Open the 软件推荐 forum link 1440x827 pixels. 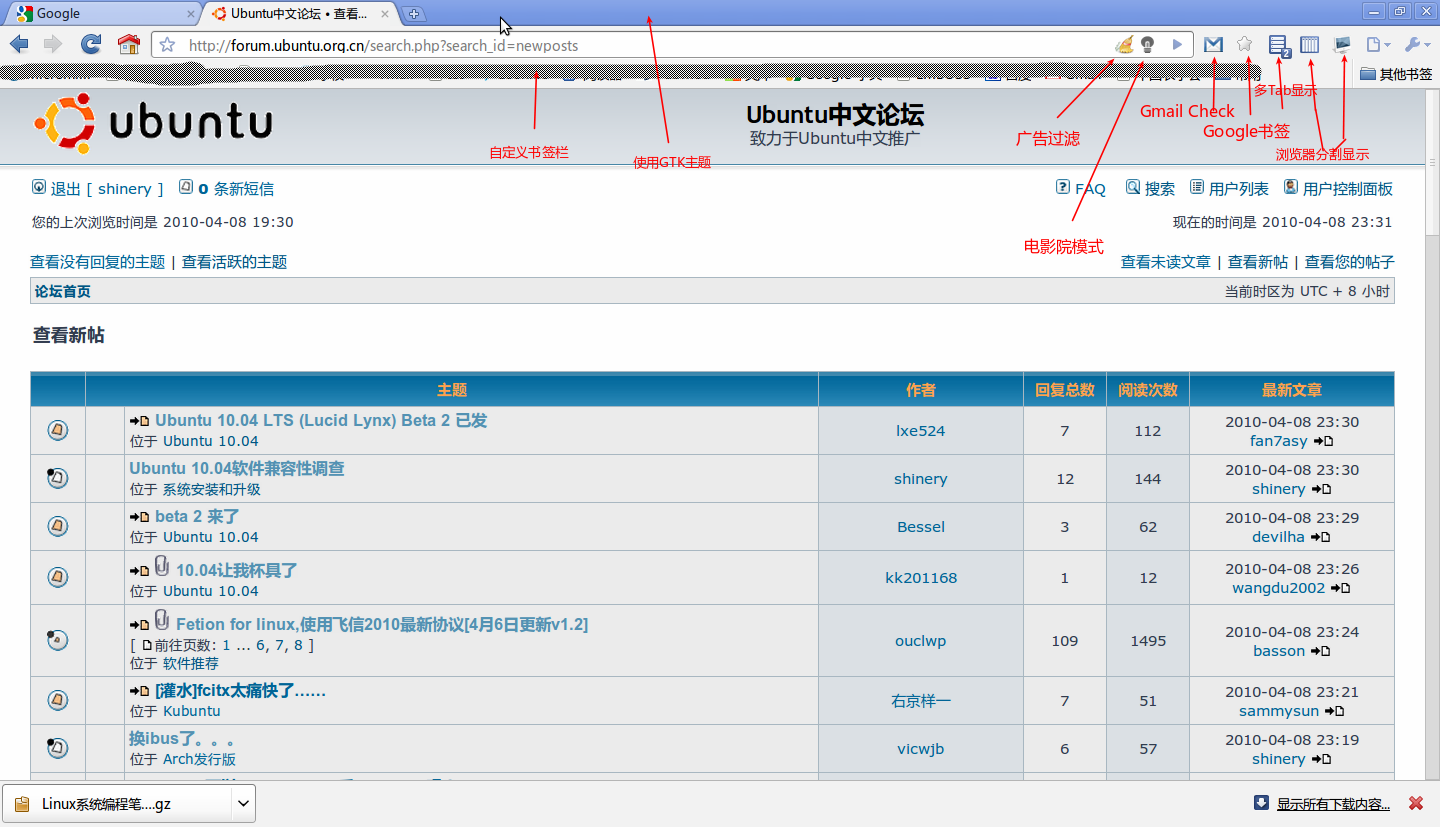click(191, 663)
